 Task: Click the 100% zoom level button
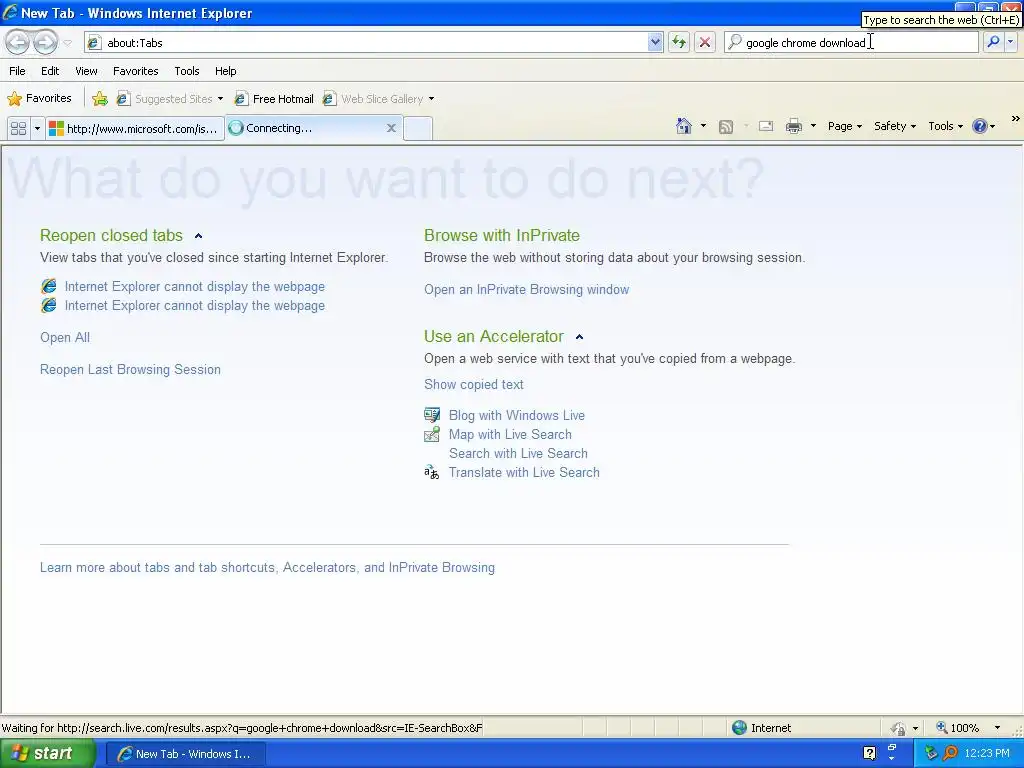pos(958,728)
